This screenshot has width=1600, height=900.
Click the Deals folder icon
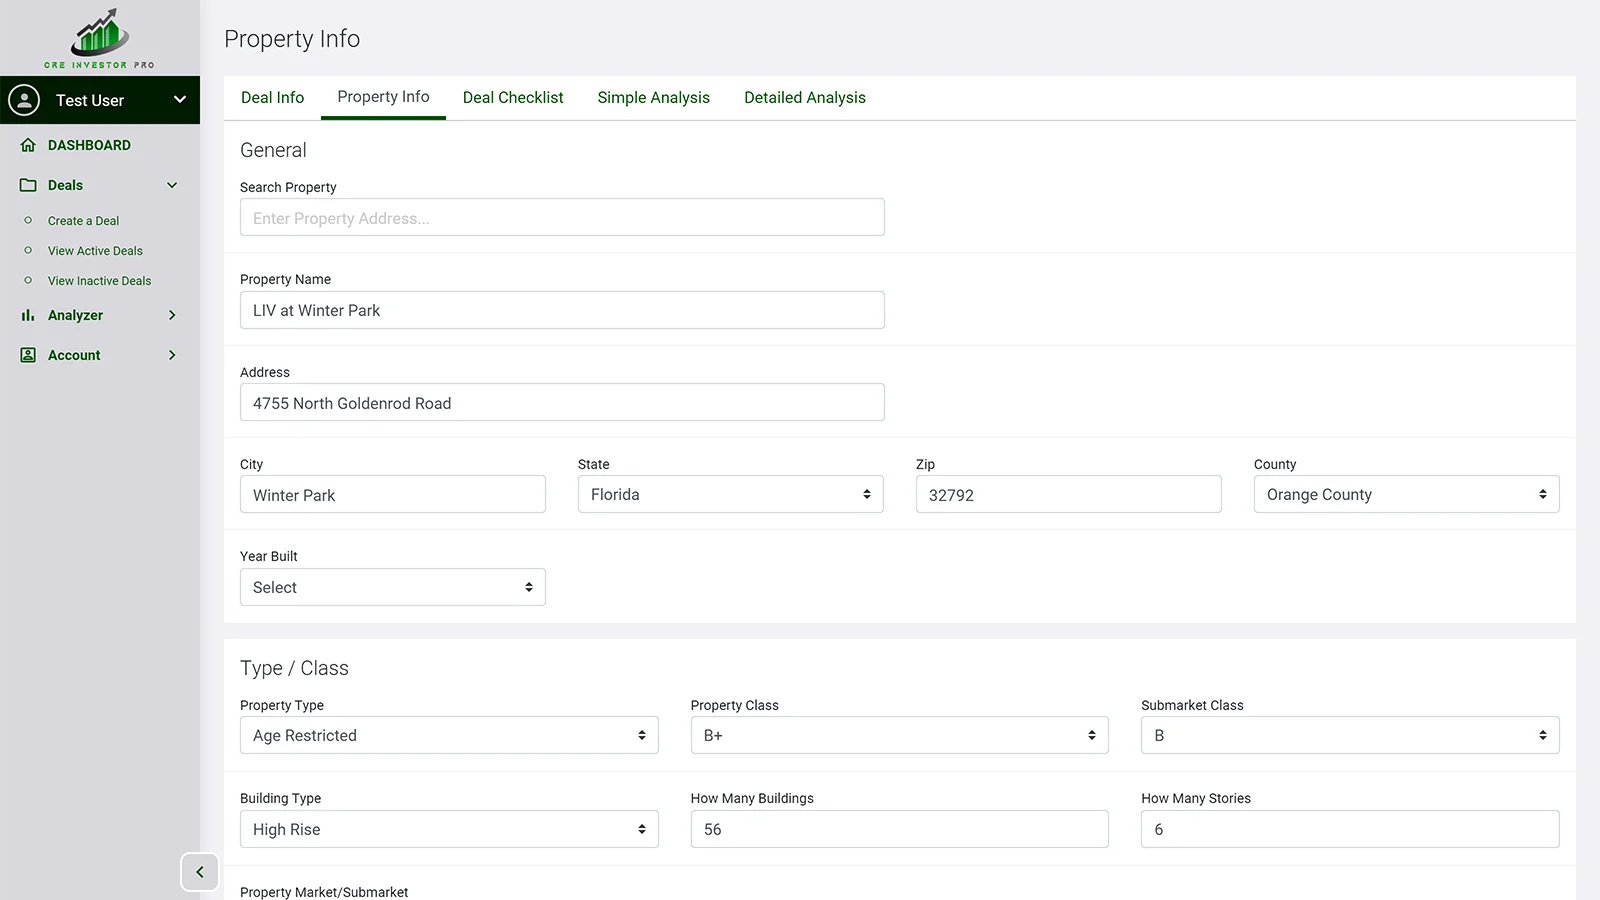(28, 185)
